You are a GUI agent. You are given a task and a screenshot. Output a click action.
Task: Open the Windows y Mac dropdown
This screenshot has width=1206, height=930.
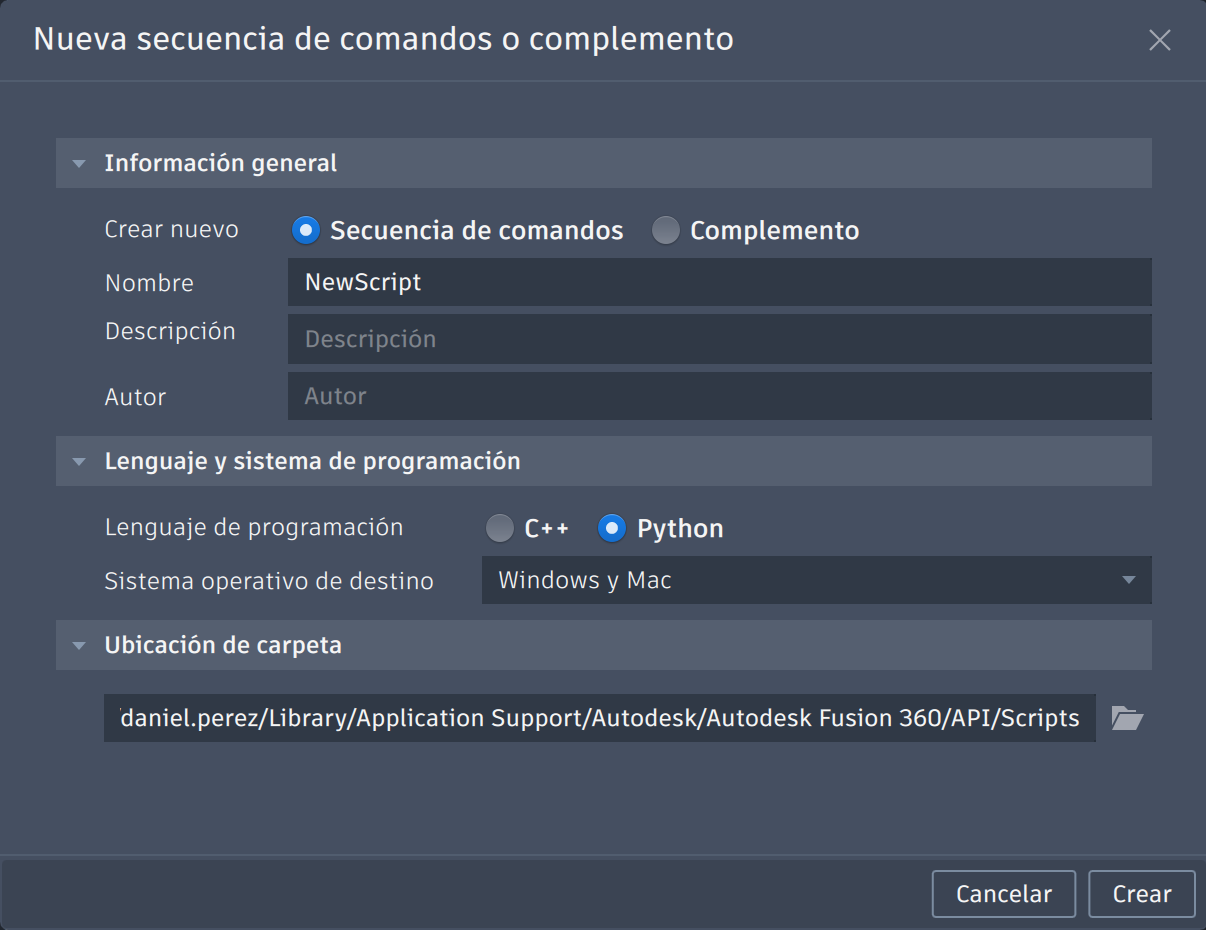[816, 580]
